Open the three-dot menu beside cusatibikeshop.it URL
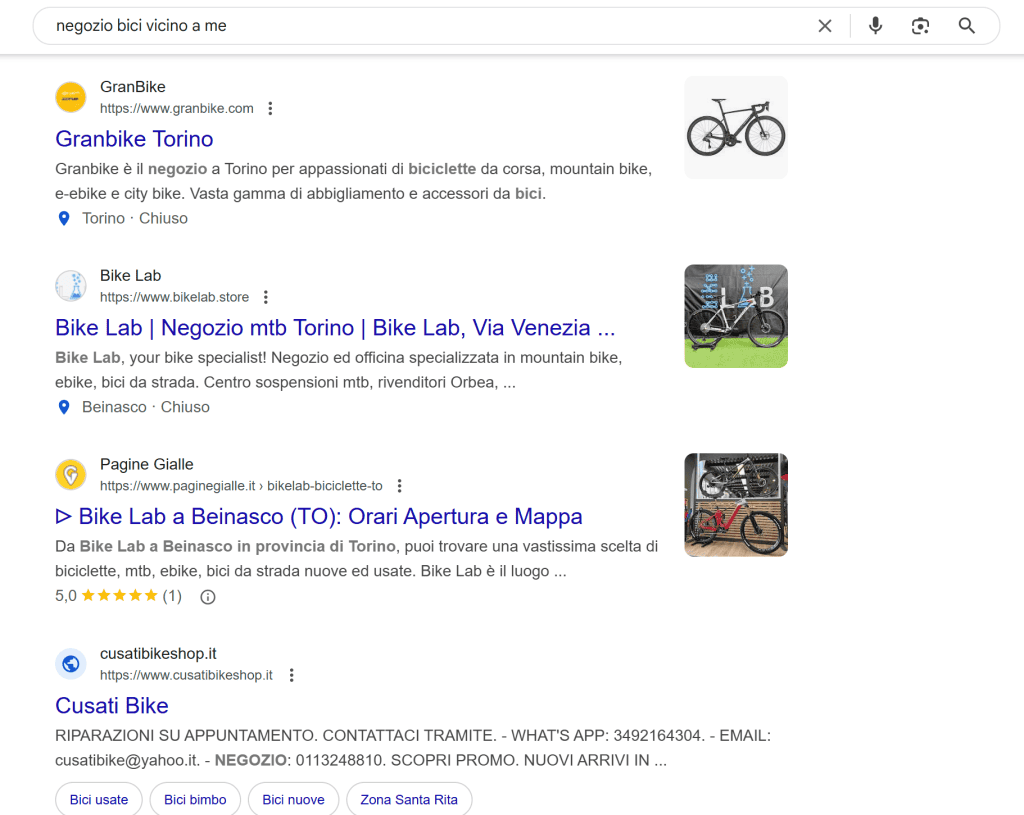Image resolution: width=1024 pixels, height=815 pixels. (292, 675)
